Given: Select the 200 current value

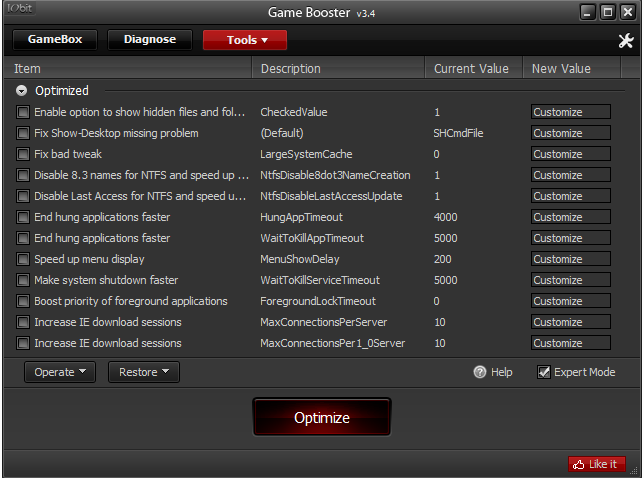Looking at the screenshot, I should [x=442, y=259].
